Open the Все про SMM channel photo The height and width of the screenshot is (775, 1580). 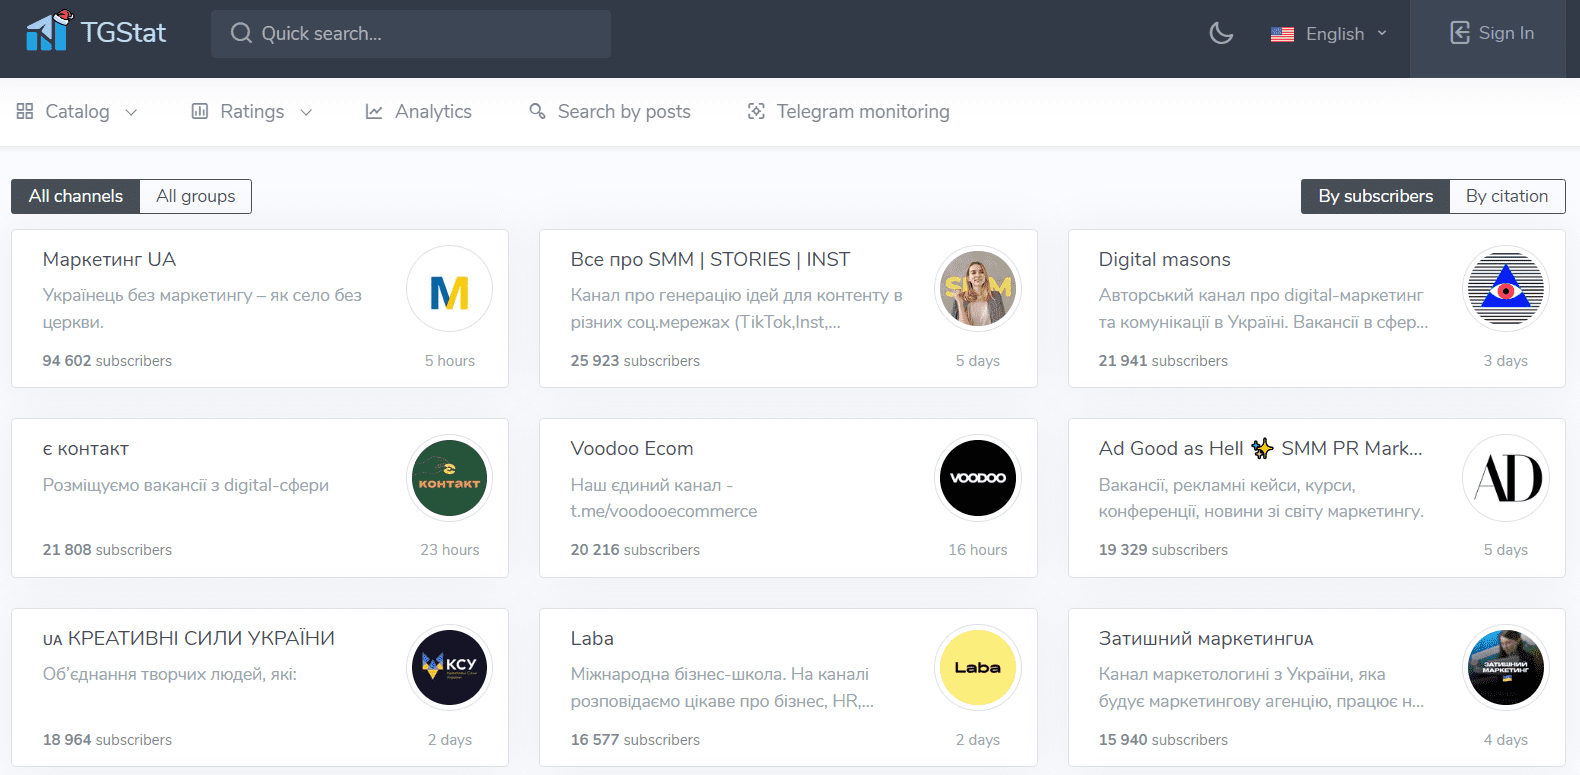[x=977, y=289]
